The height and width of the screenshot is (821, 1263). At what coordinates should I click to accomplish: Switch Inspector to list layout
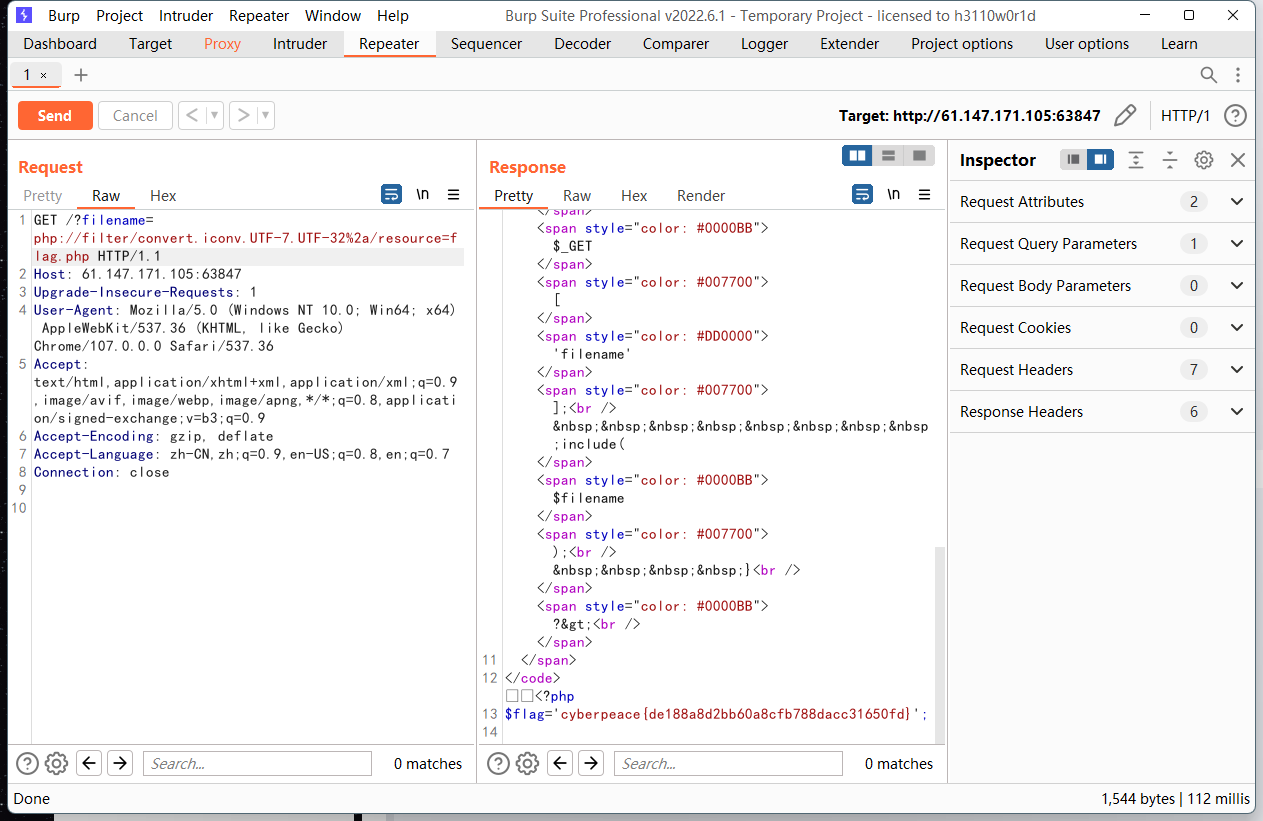click(x=1073, y=160)
